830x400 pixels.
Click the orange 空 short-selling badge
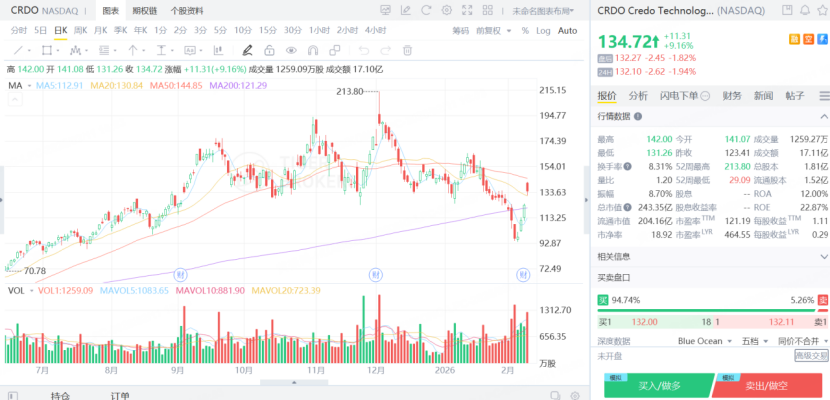pos(808,39)
